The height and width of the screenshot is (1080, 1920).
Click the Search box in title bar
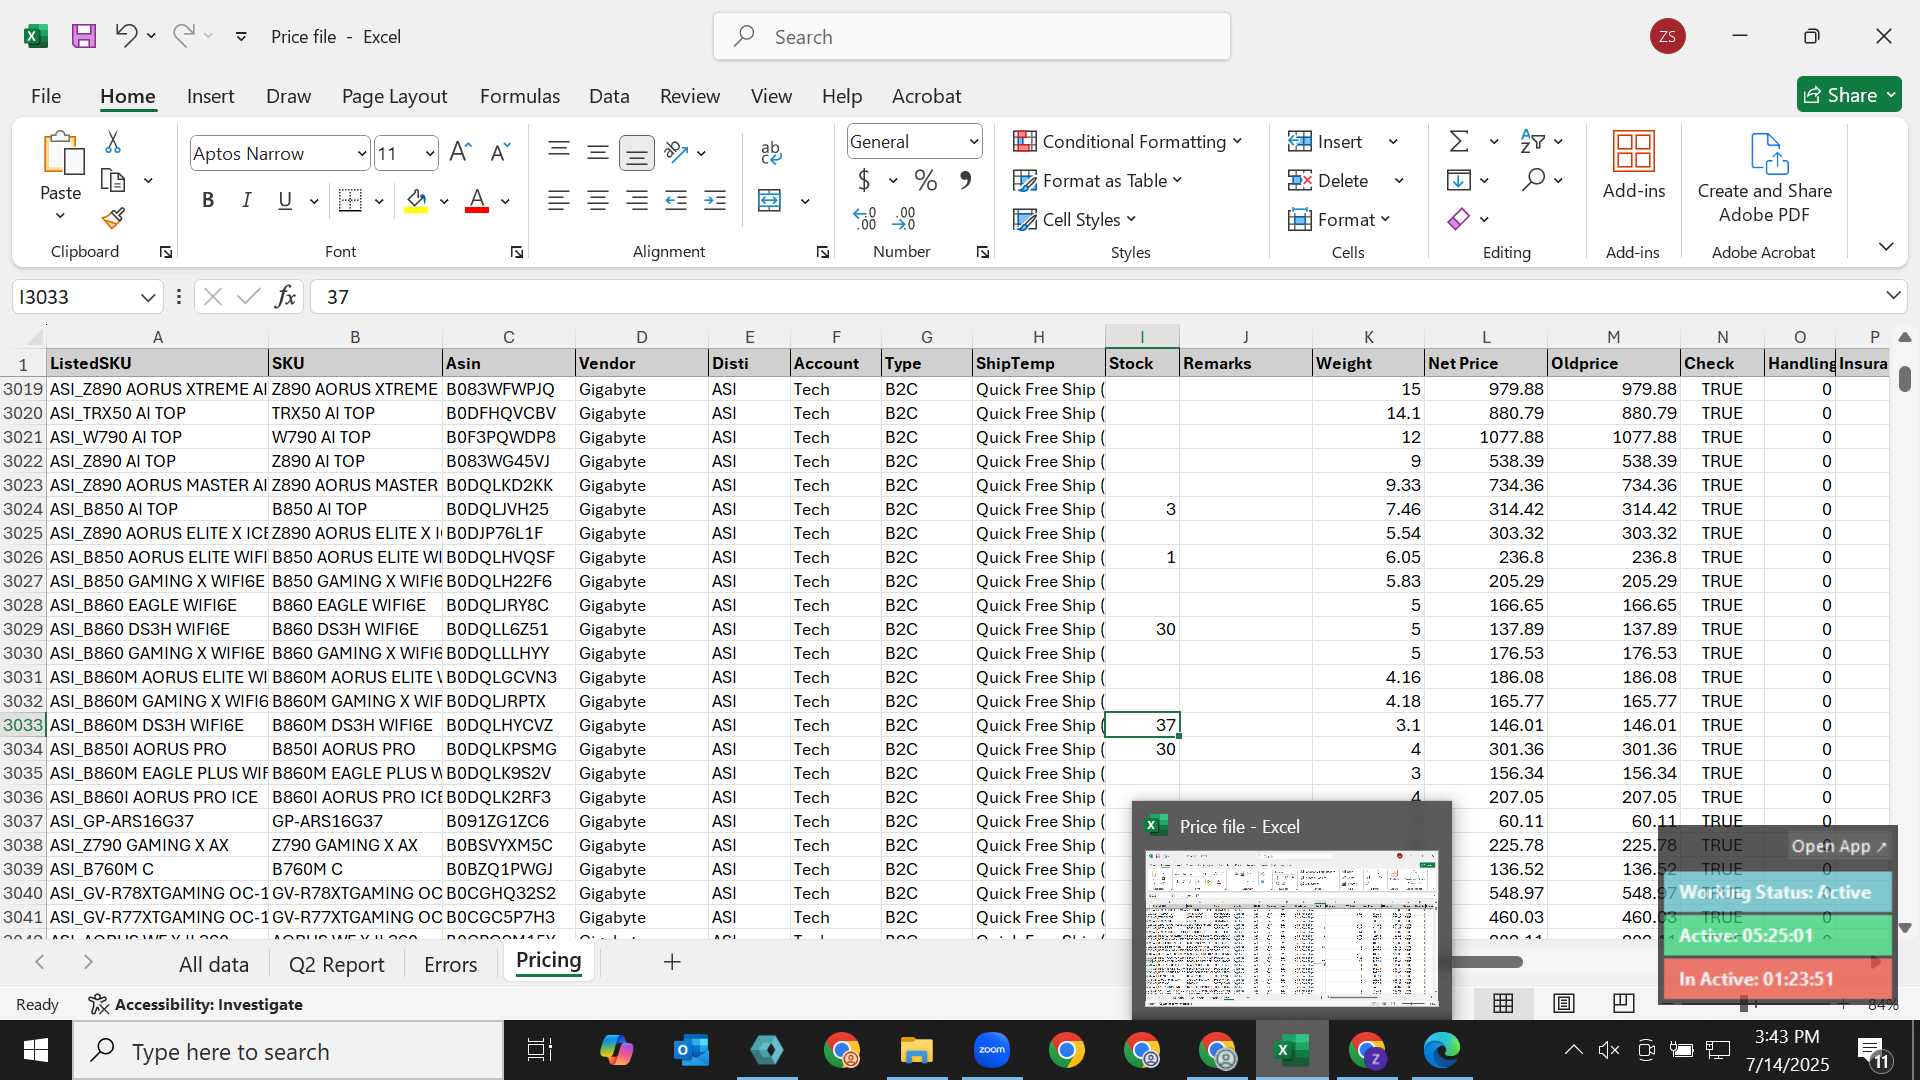click(971, 36)
